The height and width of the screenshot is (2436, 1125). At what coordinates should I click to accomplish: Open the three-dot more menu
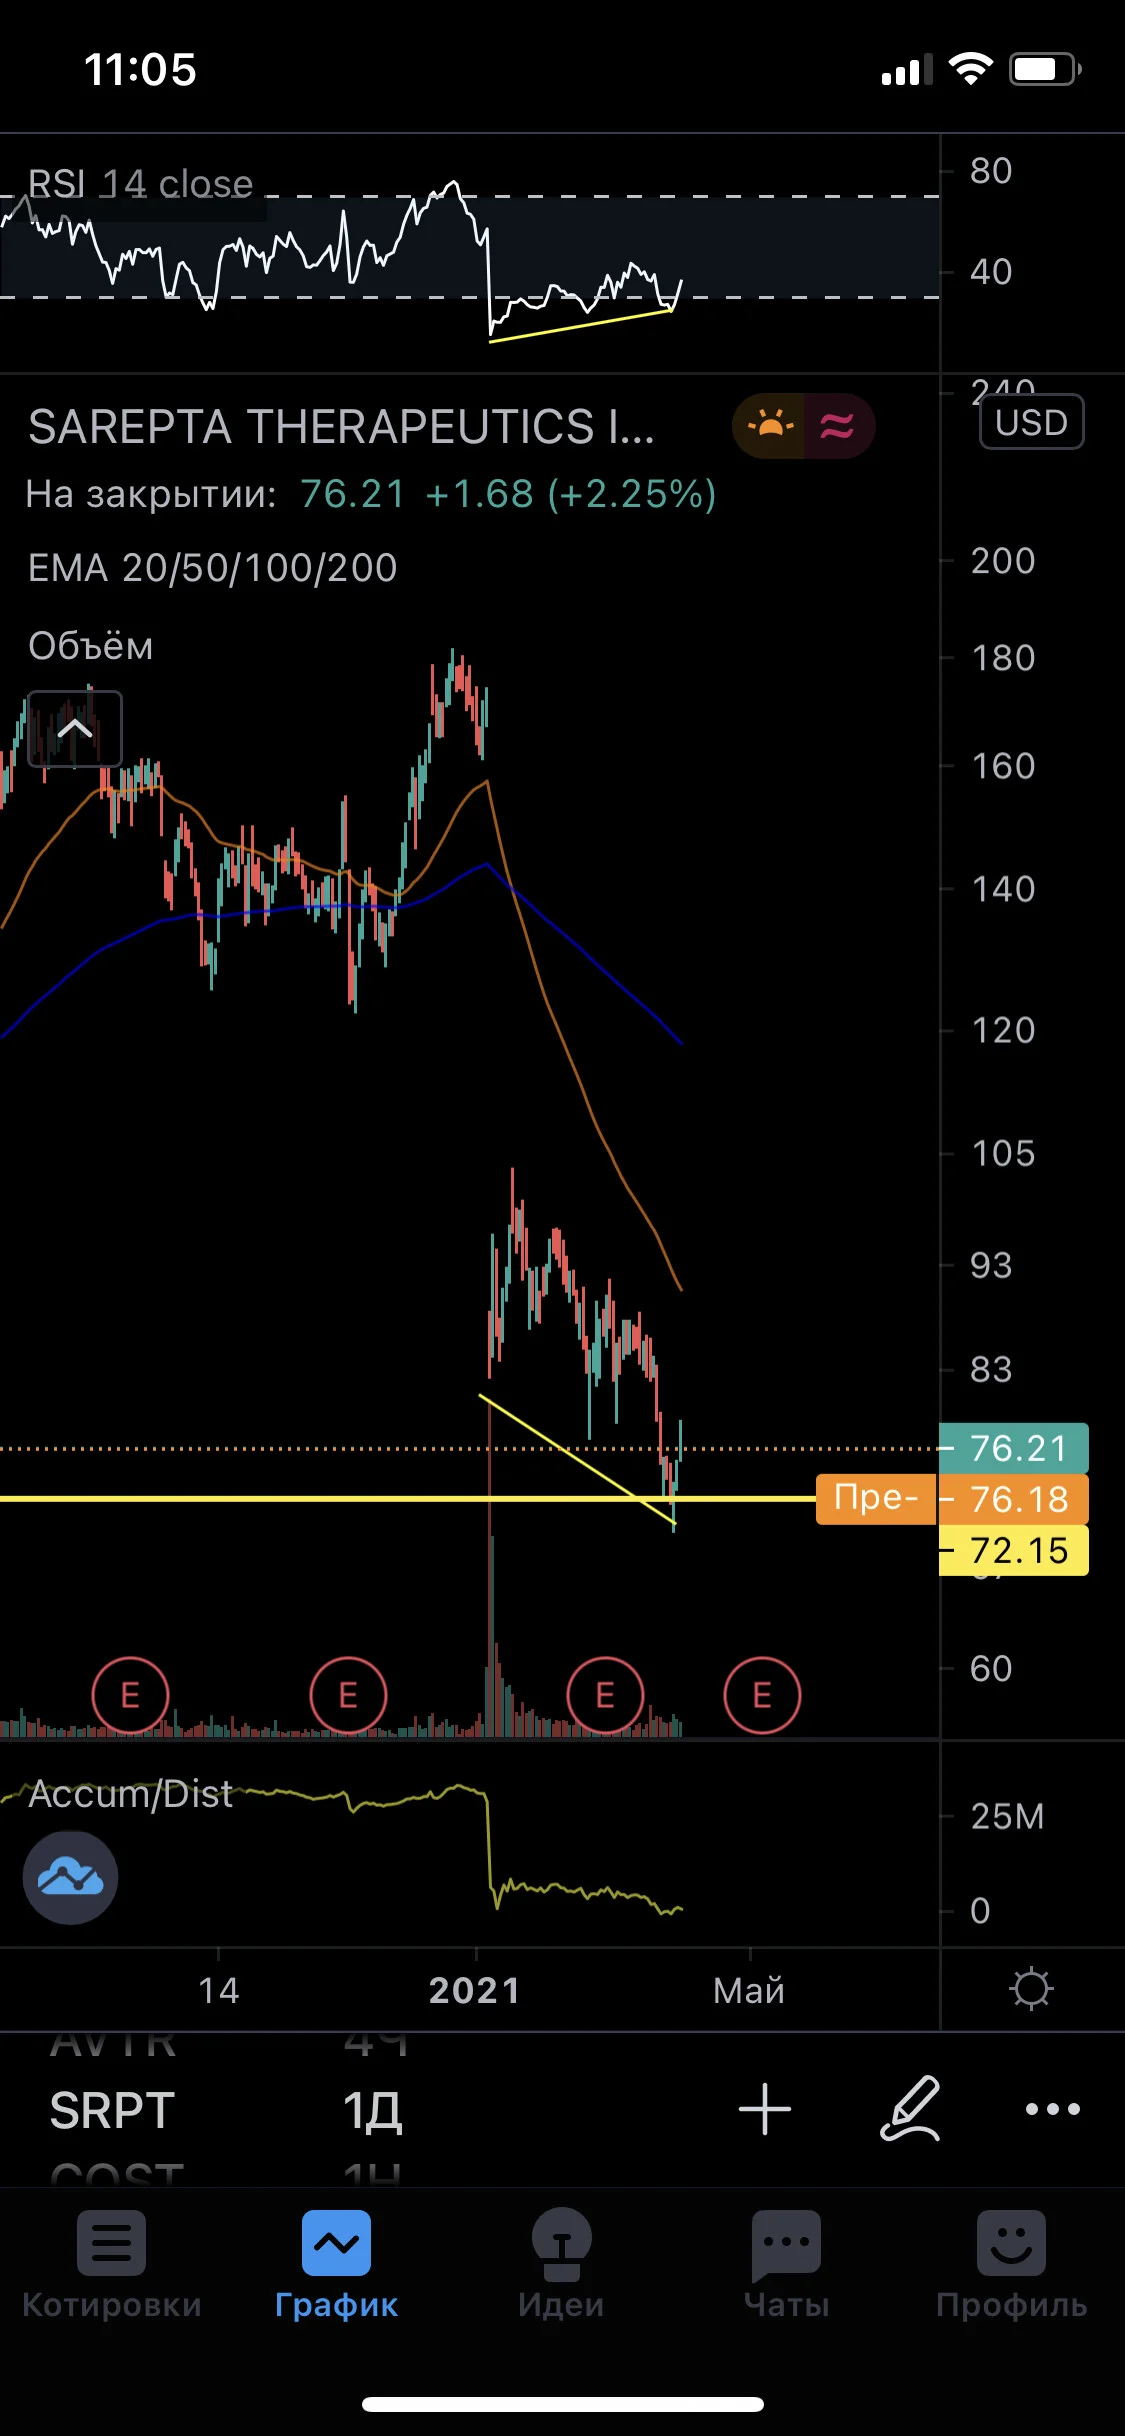(1053, 2109)
